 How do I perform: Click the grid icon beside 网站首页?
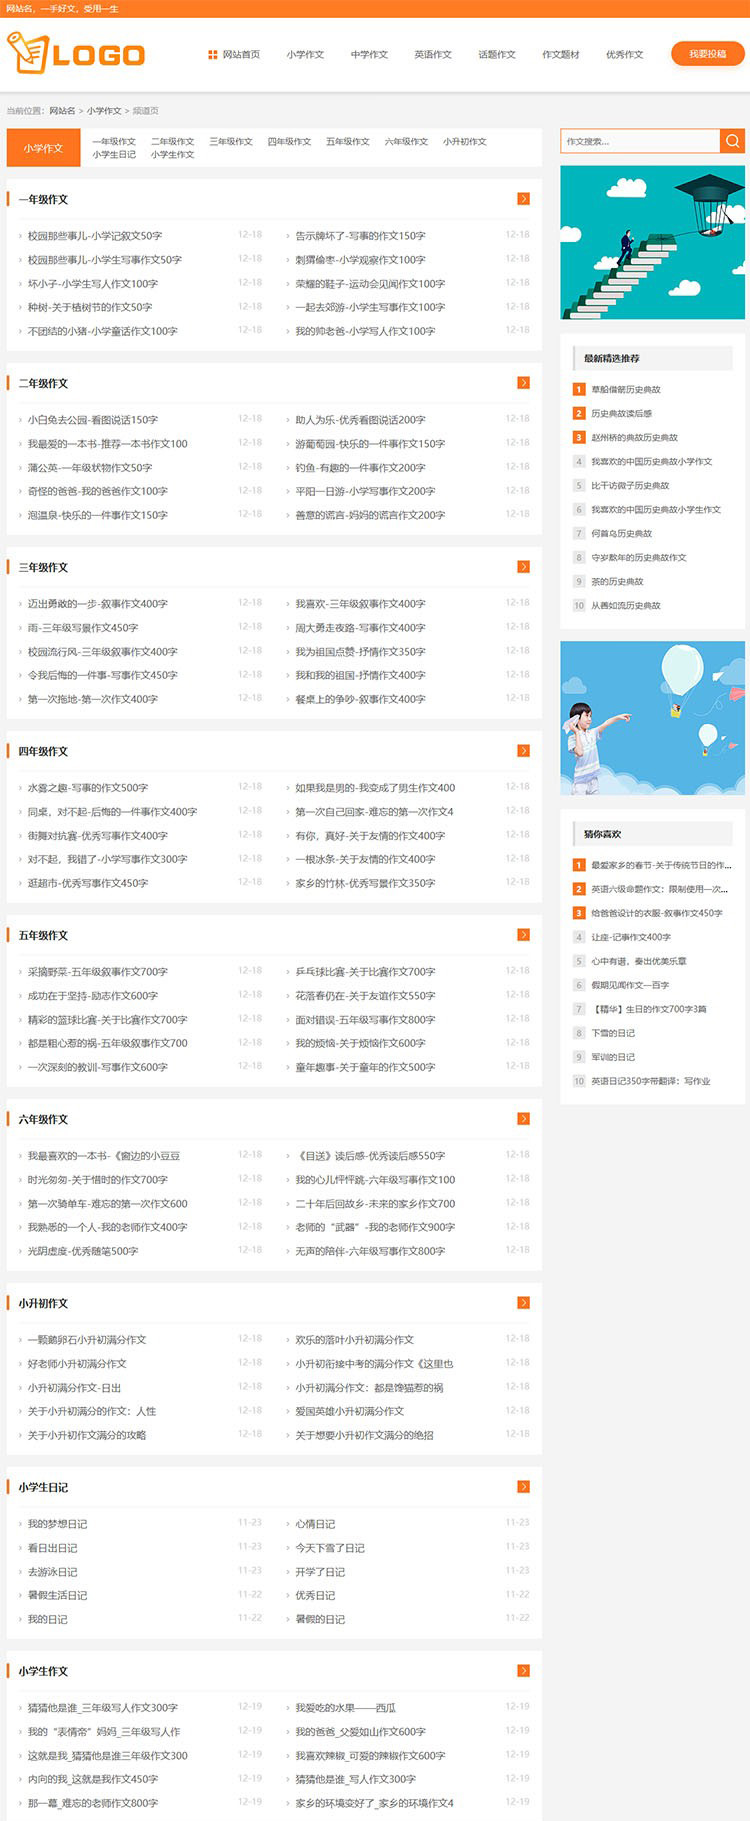tap(212, 55)
